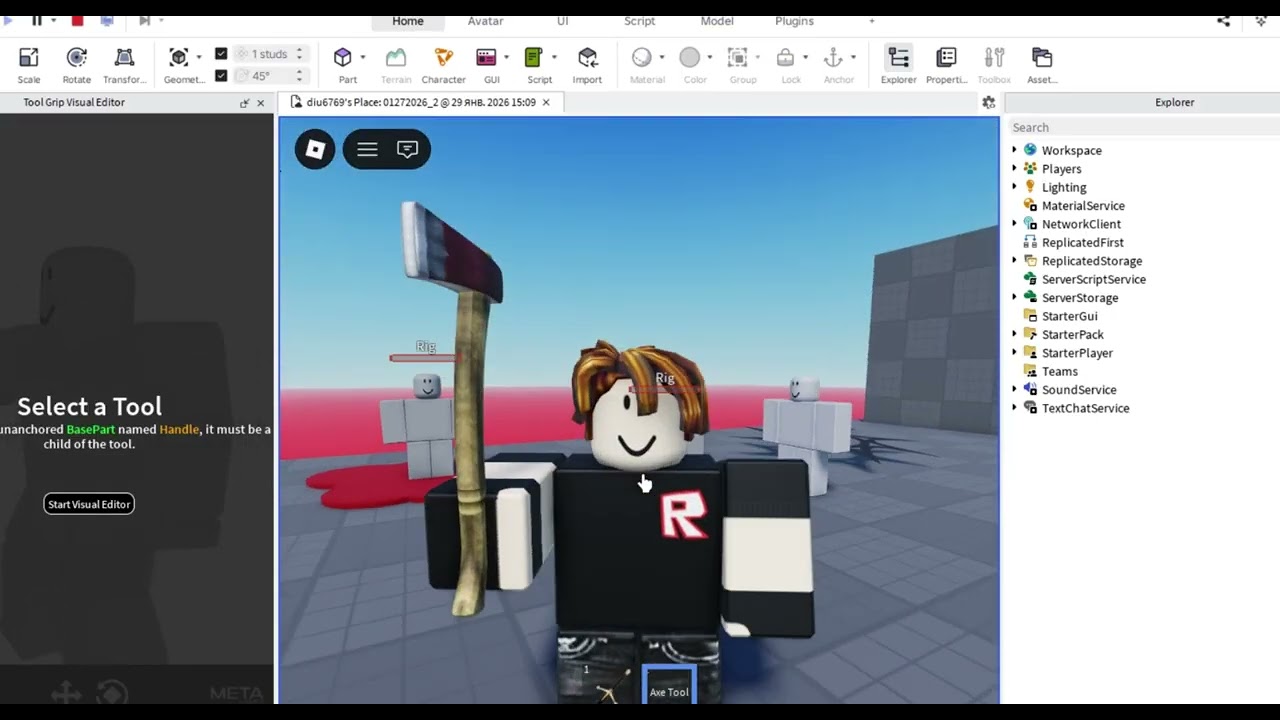Pause the running playtest
Viewport: 1280px width, 720px height.
pyautogui.click(x=37, y=20)
